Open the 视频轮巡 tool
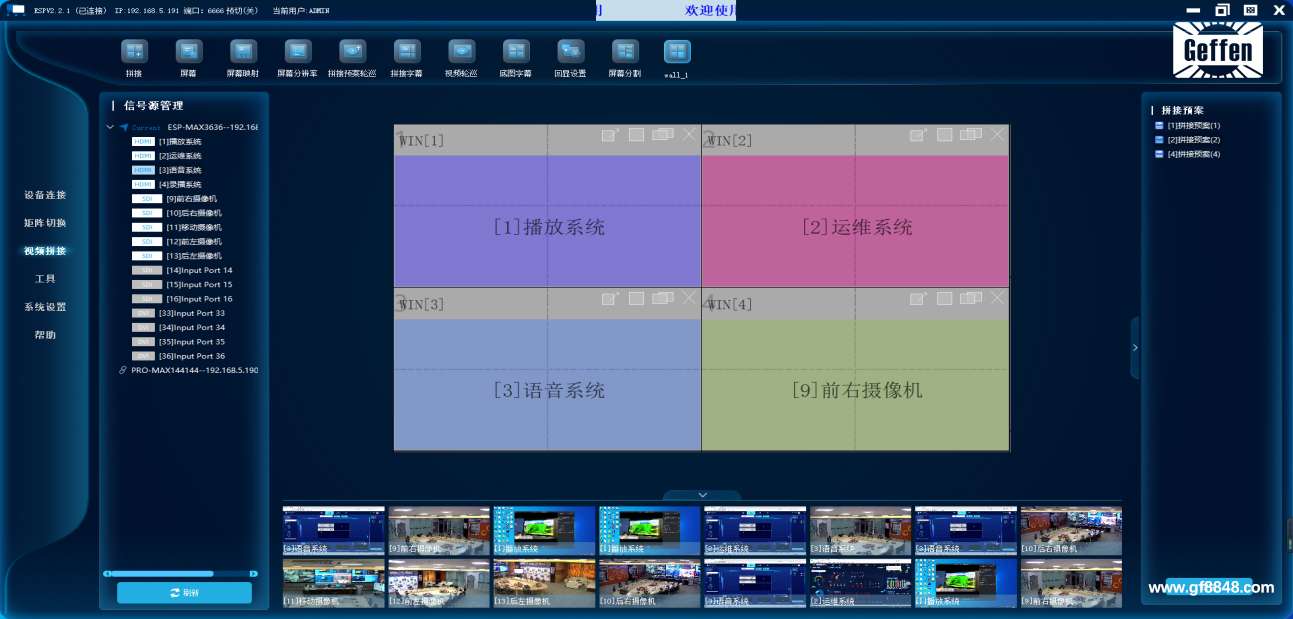Viewport: 1293px width, 619px height. coord(461,52)
